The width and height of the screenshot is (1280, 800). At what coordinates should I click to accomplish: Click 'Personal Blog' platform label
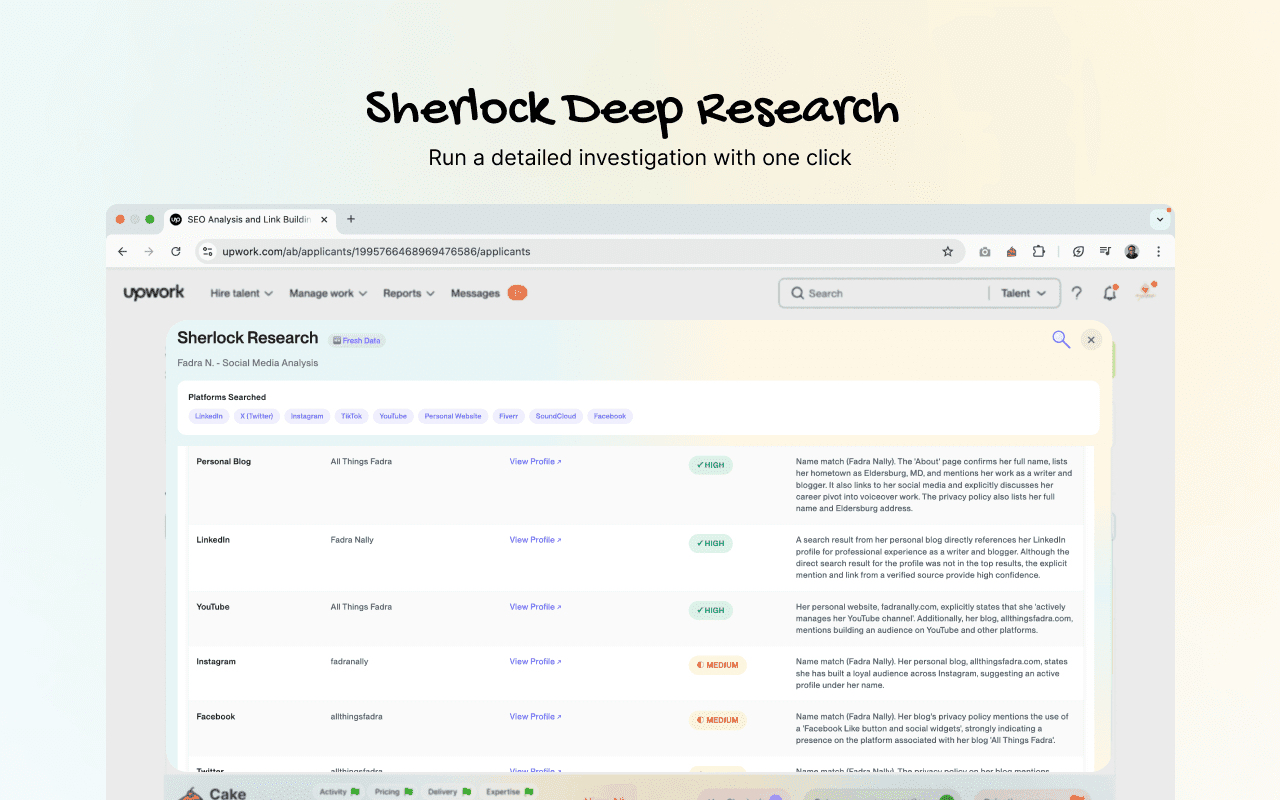223,462
